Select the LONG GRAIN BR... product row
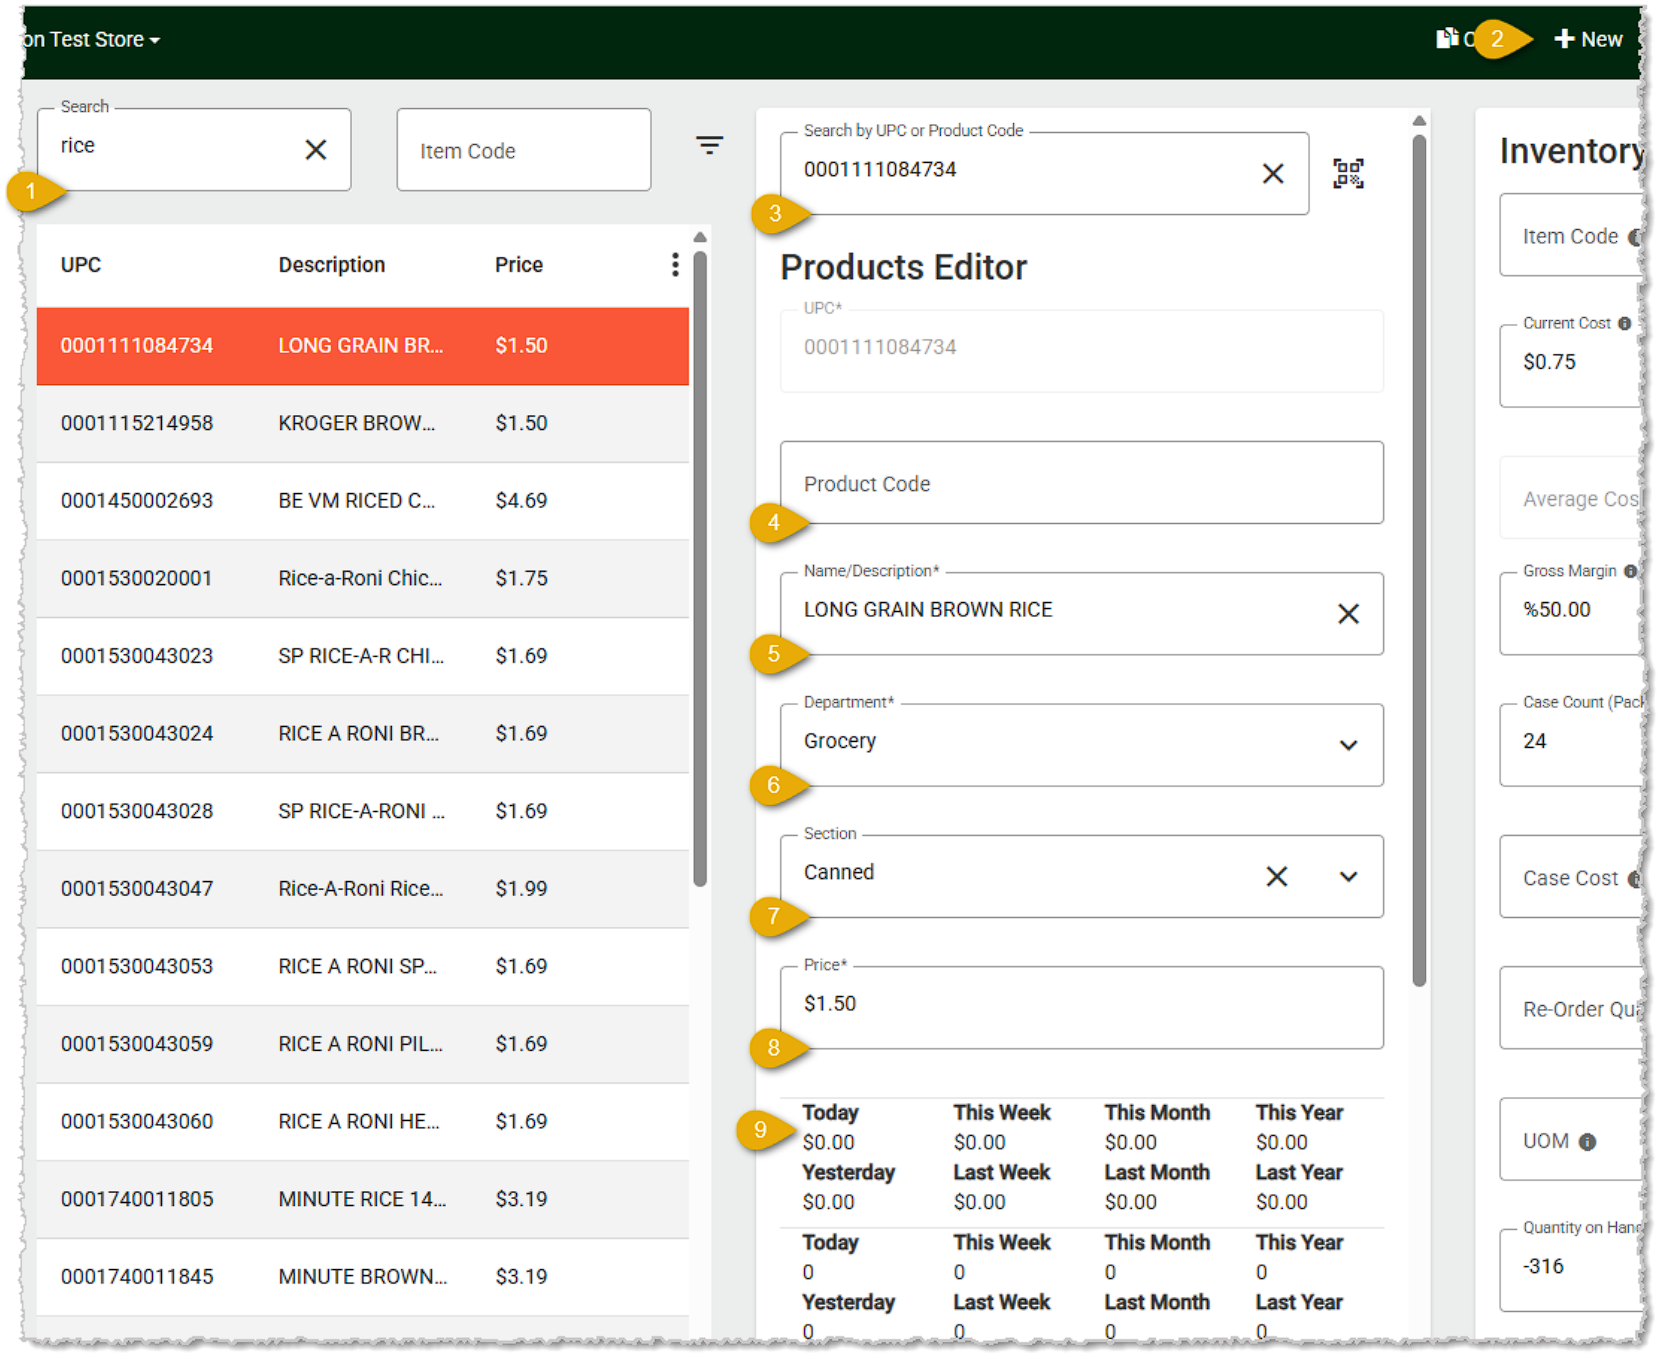 coord(363,346)
